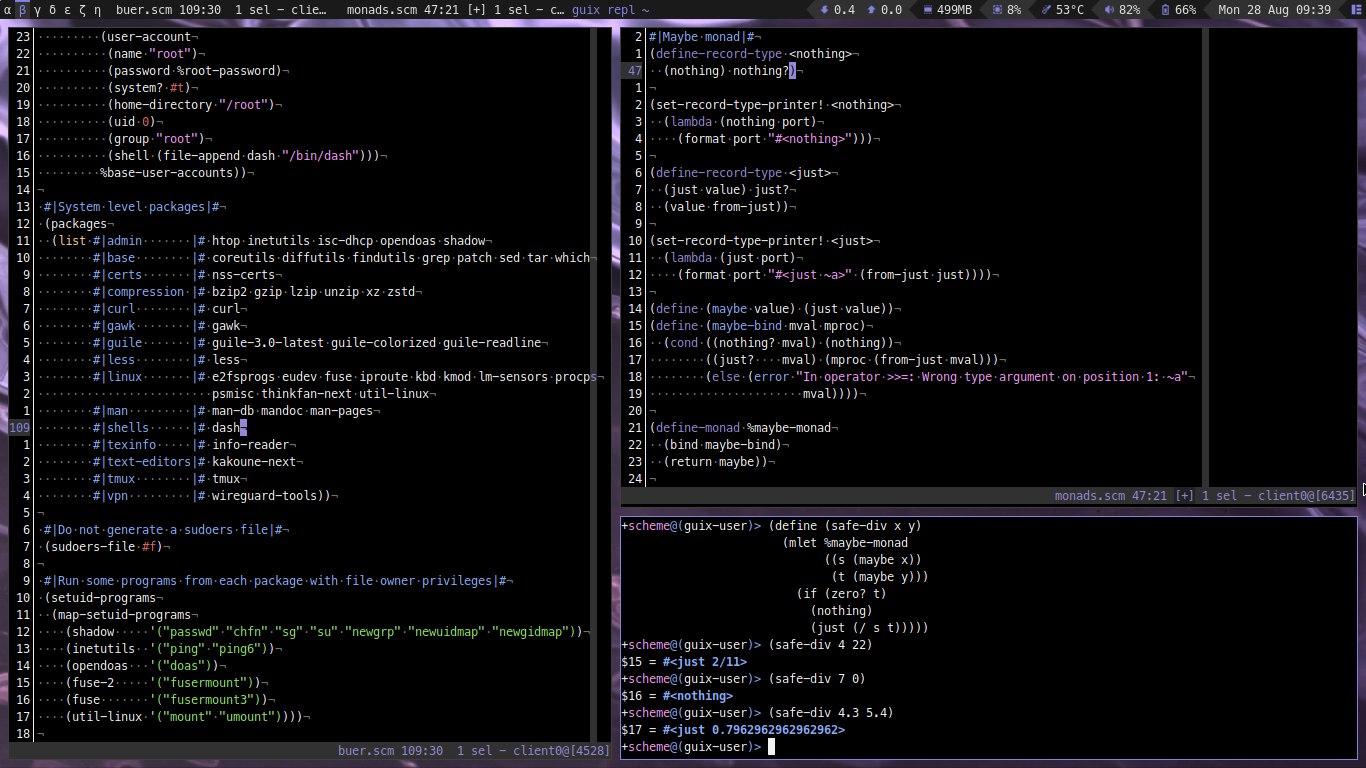Click the 53°C temperature reading

pos(1069,9)
